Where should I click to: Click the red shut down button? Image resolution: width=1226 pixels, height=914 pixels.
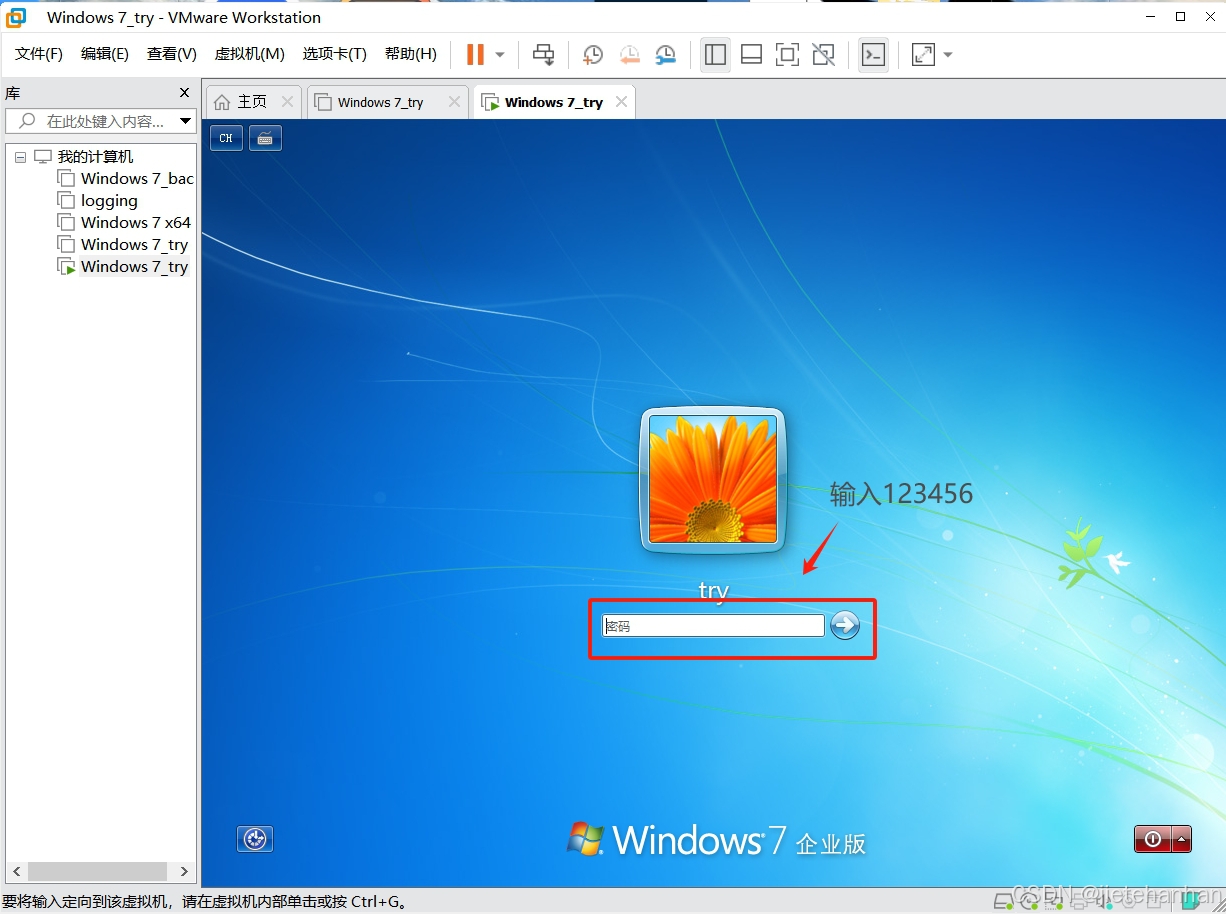pyautogui.click(x=1153, y=840)
